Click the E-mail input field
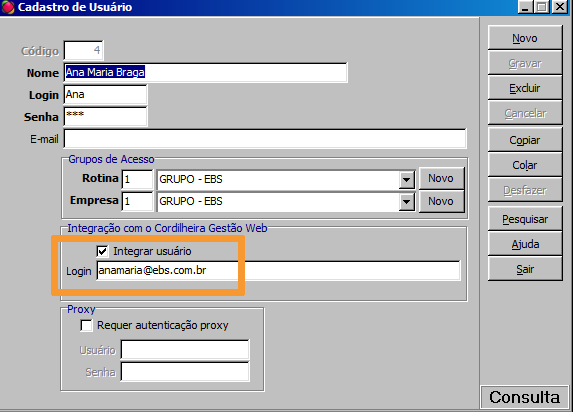This screenshot has height=412, width=573. pyautogui.click(x=265, y=139)
